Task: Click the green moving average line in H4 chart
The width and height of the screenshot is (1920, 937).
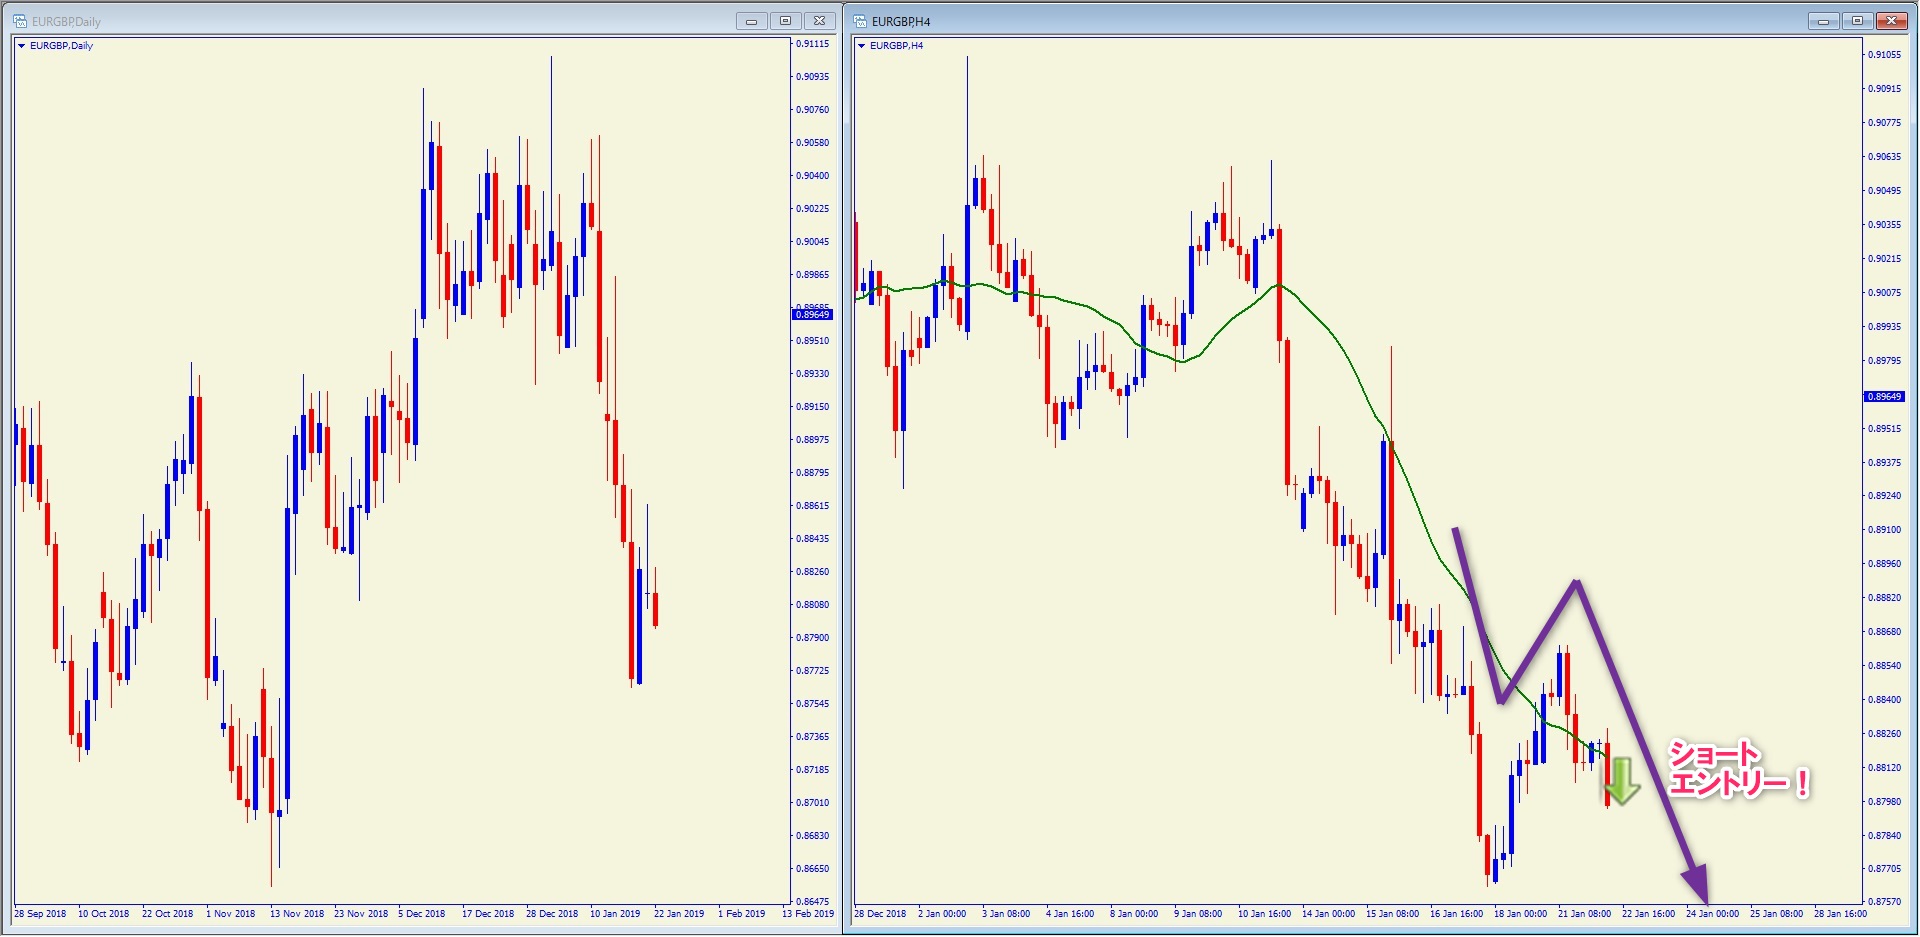Action: [x=1340, y=345]
